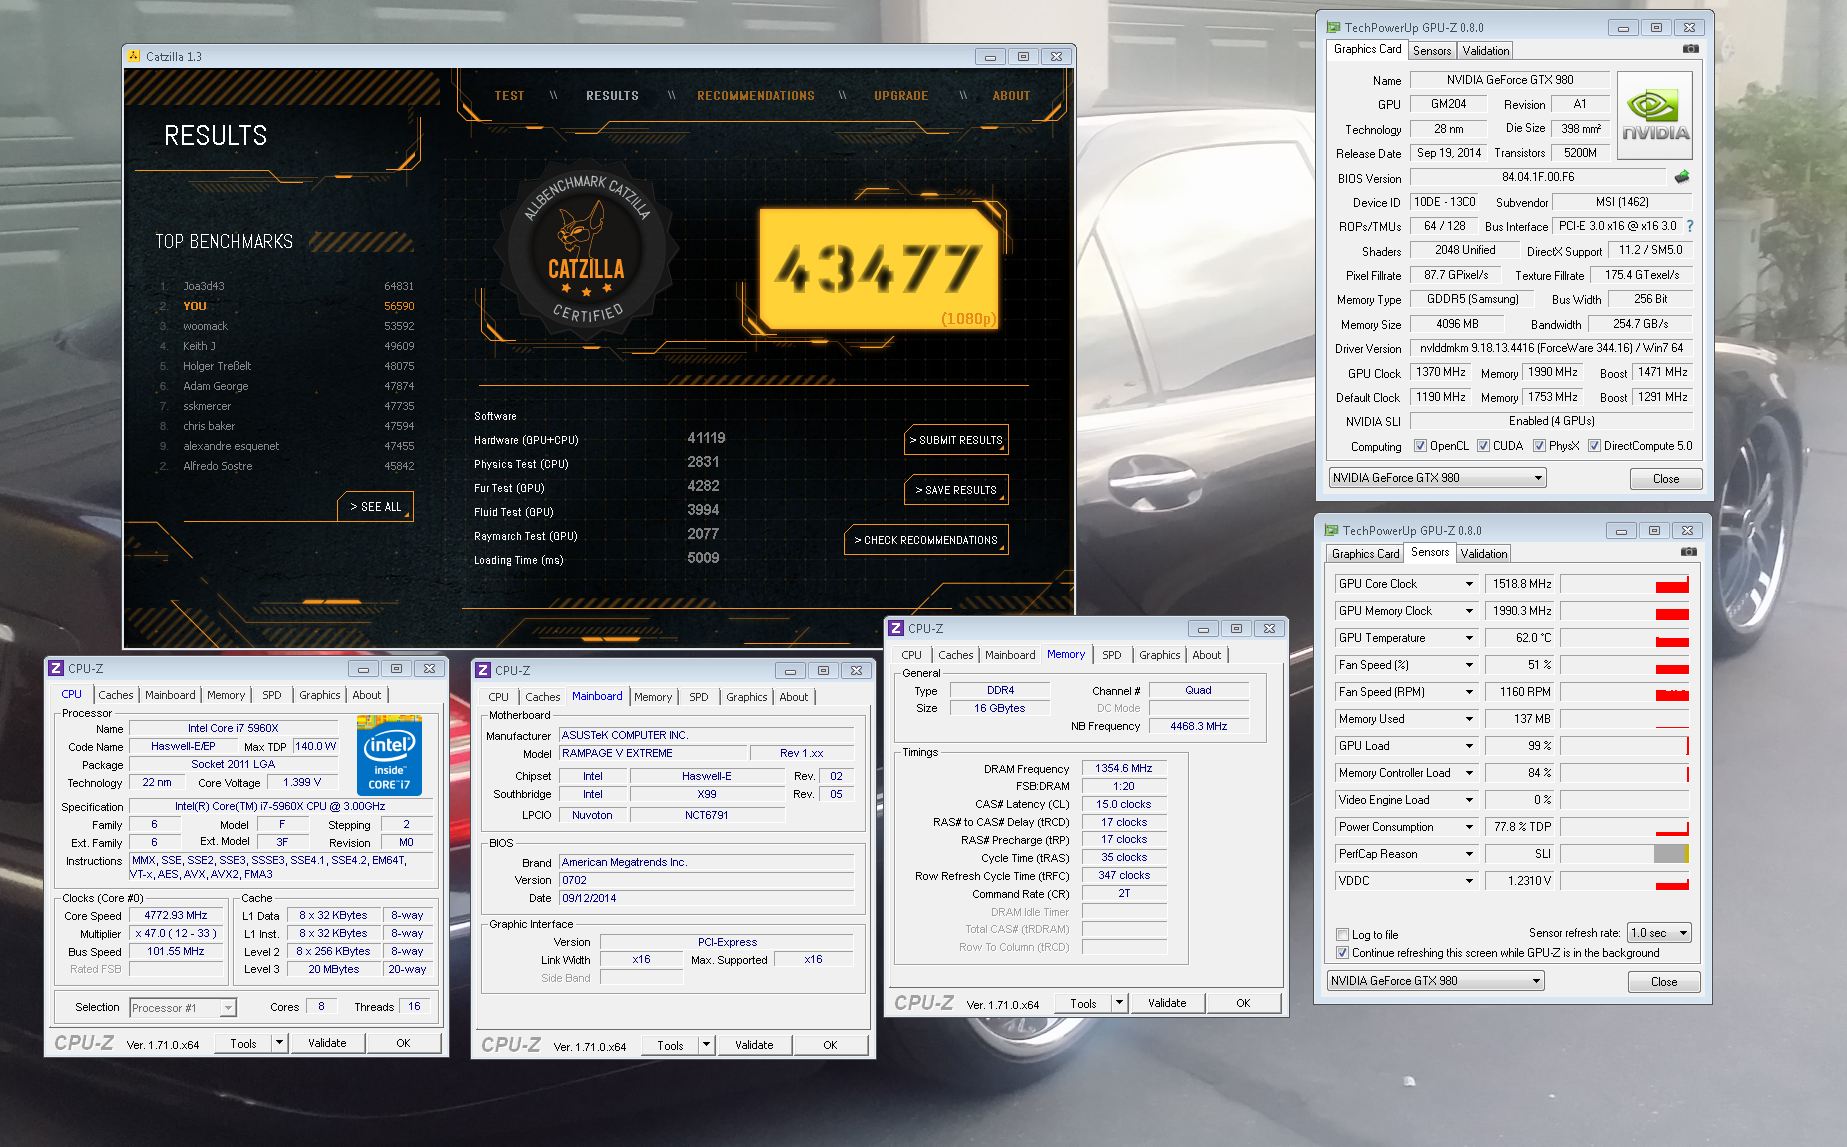
Task: Open the Fan Speed (RPM) sensor dropdown
Action: point(1469,692)
